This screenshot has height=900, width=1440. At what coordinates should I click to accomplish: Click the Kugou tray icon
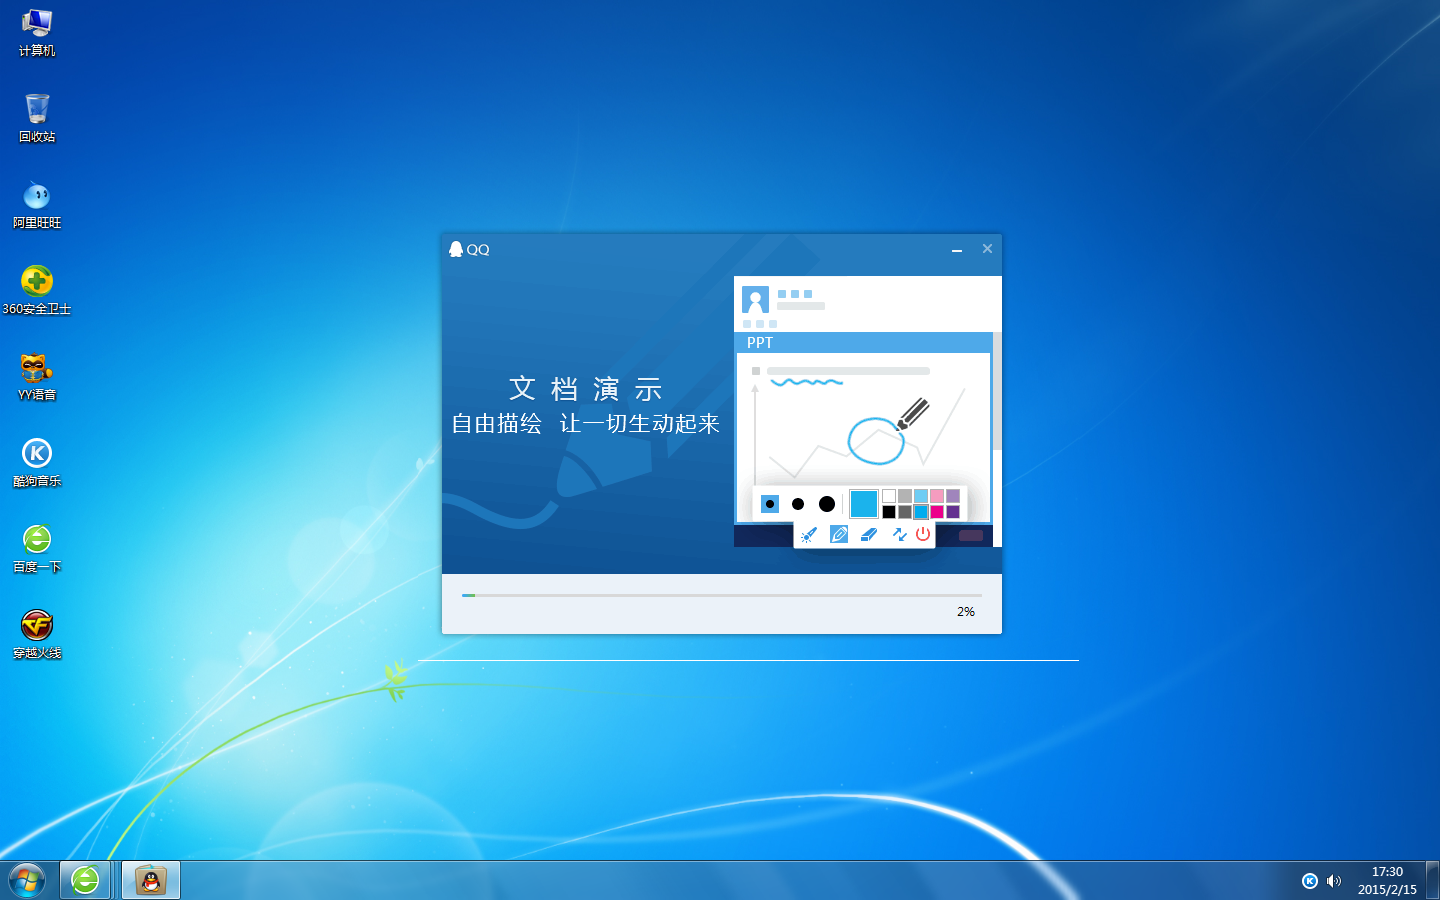pos(1310,881)
